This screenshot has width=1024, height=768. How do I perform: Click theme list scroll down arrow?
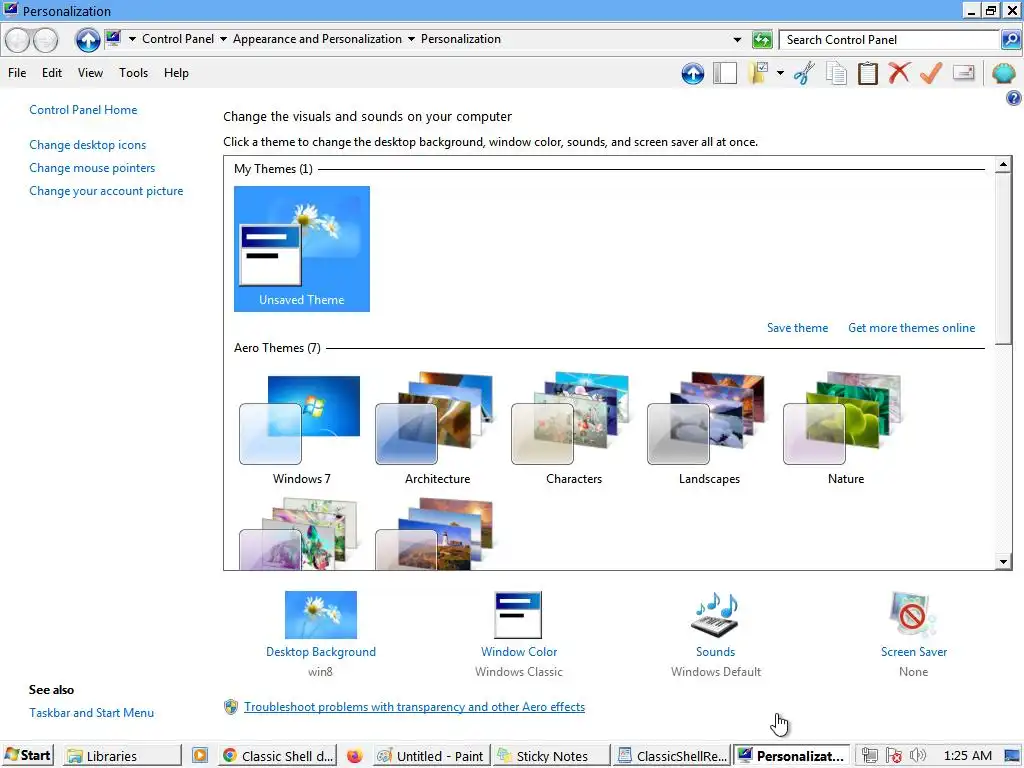(1004, 562)
